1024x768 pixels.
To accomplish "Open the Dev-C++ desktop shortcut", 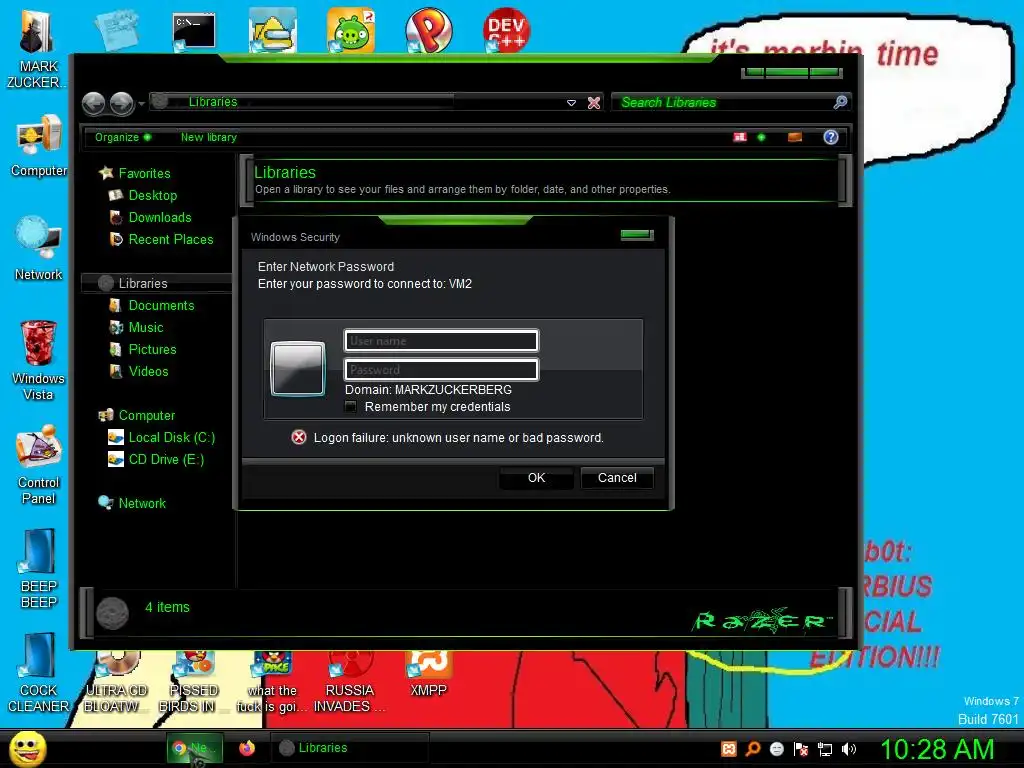I will [506, 30].
